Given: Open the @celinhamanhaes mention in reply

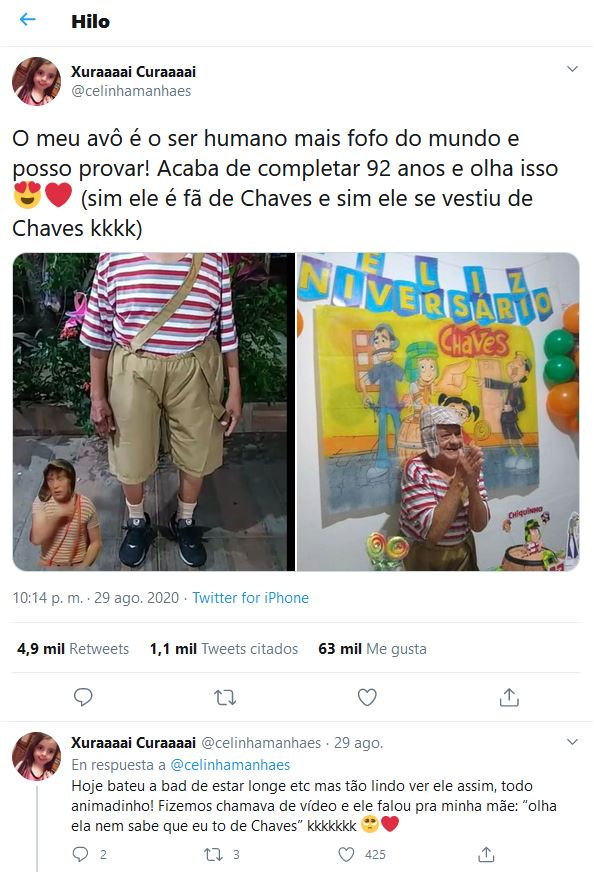Looking at the screenshot, I should pyautogui.click(x=230, y=765).
